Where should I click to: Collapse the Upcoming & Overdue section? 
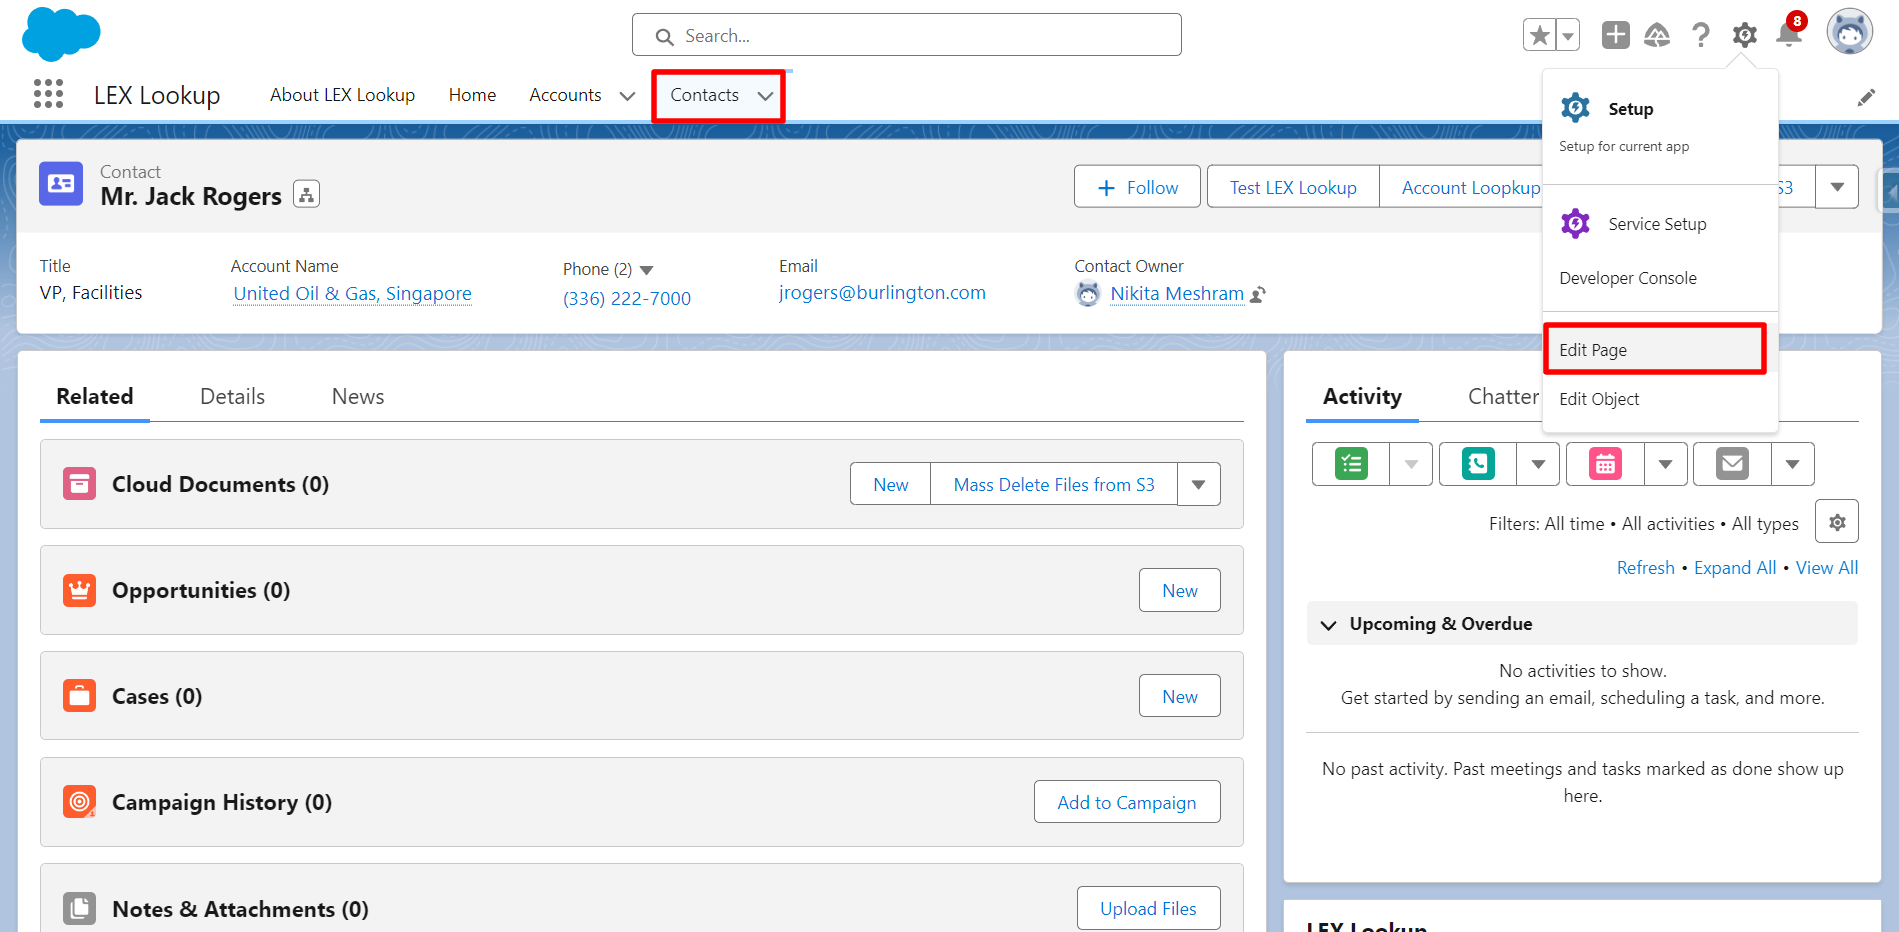pos(1328,625)
